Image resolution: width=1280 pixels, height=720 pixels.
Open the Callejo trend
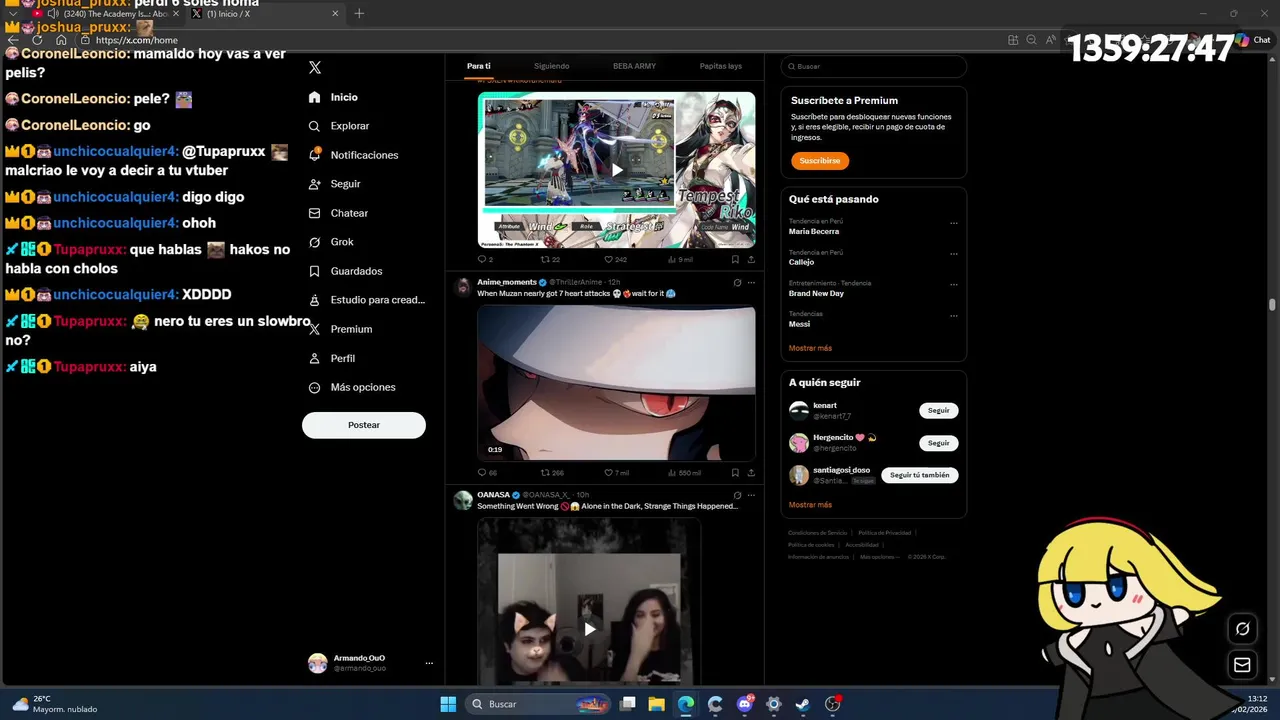pyautogui.click(x=801, y=262)
